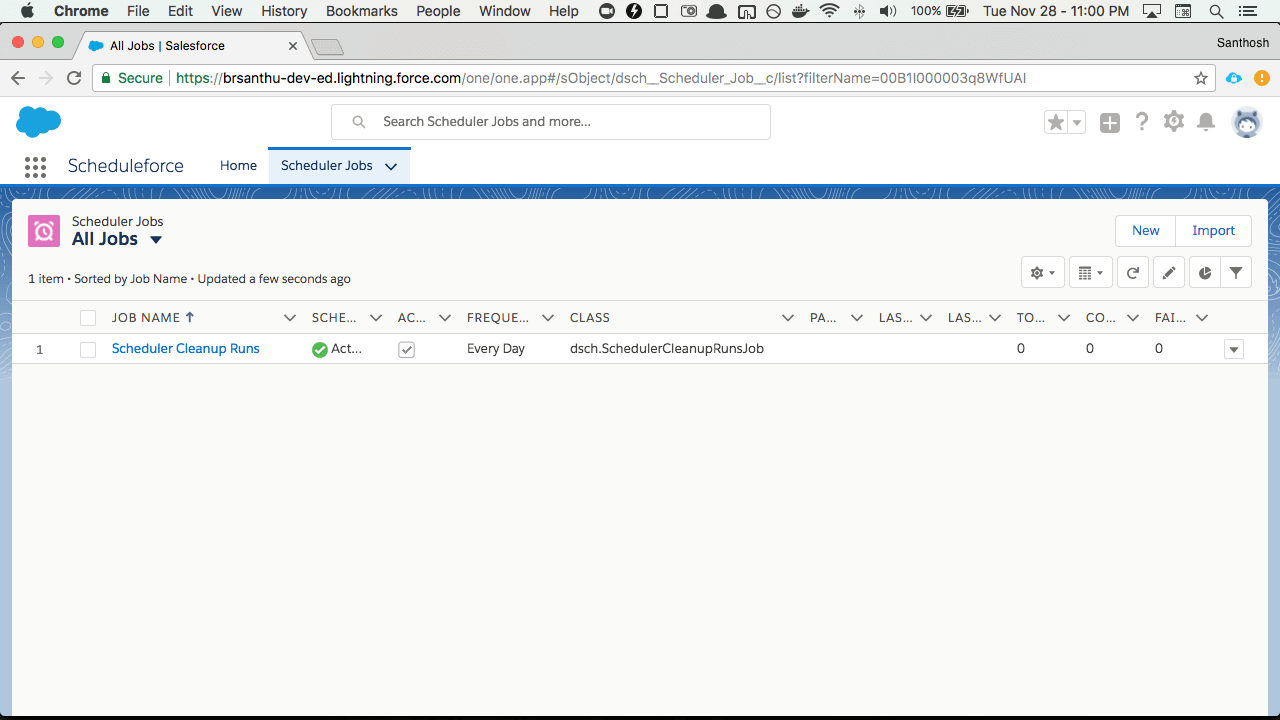Expand the All Jobs list view picker
1280x720 pixels.
[x=156, y=240]
